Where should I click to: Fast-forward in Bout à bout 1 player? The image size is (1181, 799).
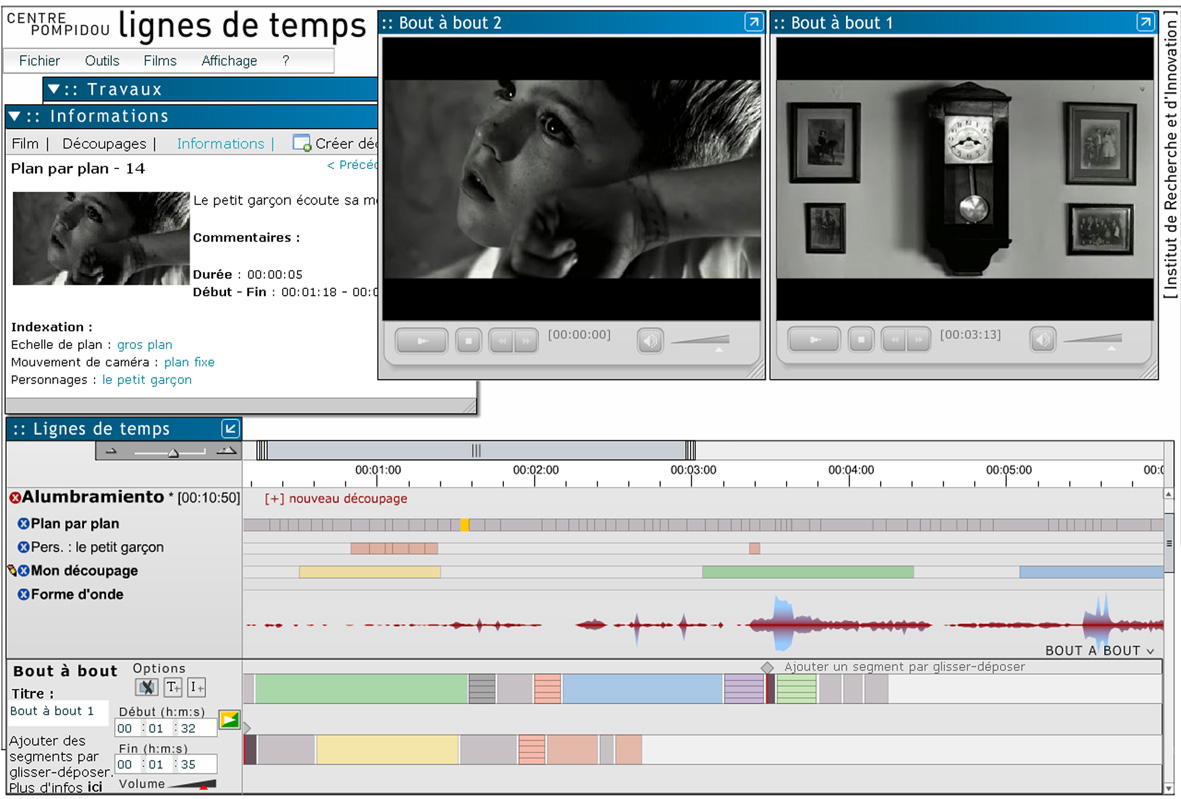[919, 340]
